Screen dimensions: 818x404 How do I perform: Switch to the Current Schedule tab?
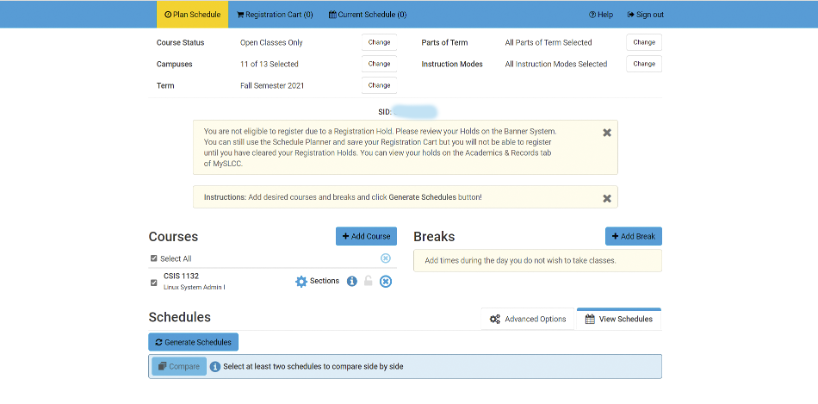367,15
